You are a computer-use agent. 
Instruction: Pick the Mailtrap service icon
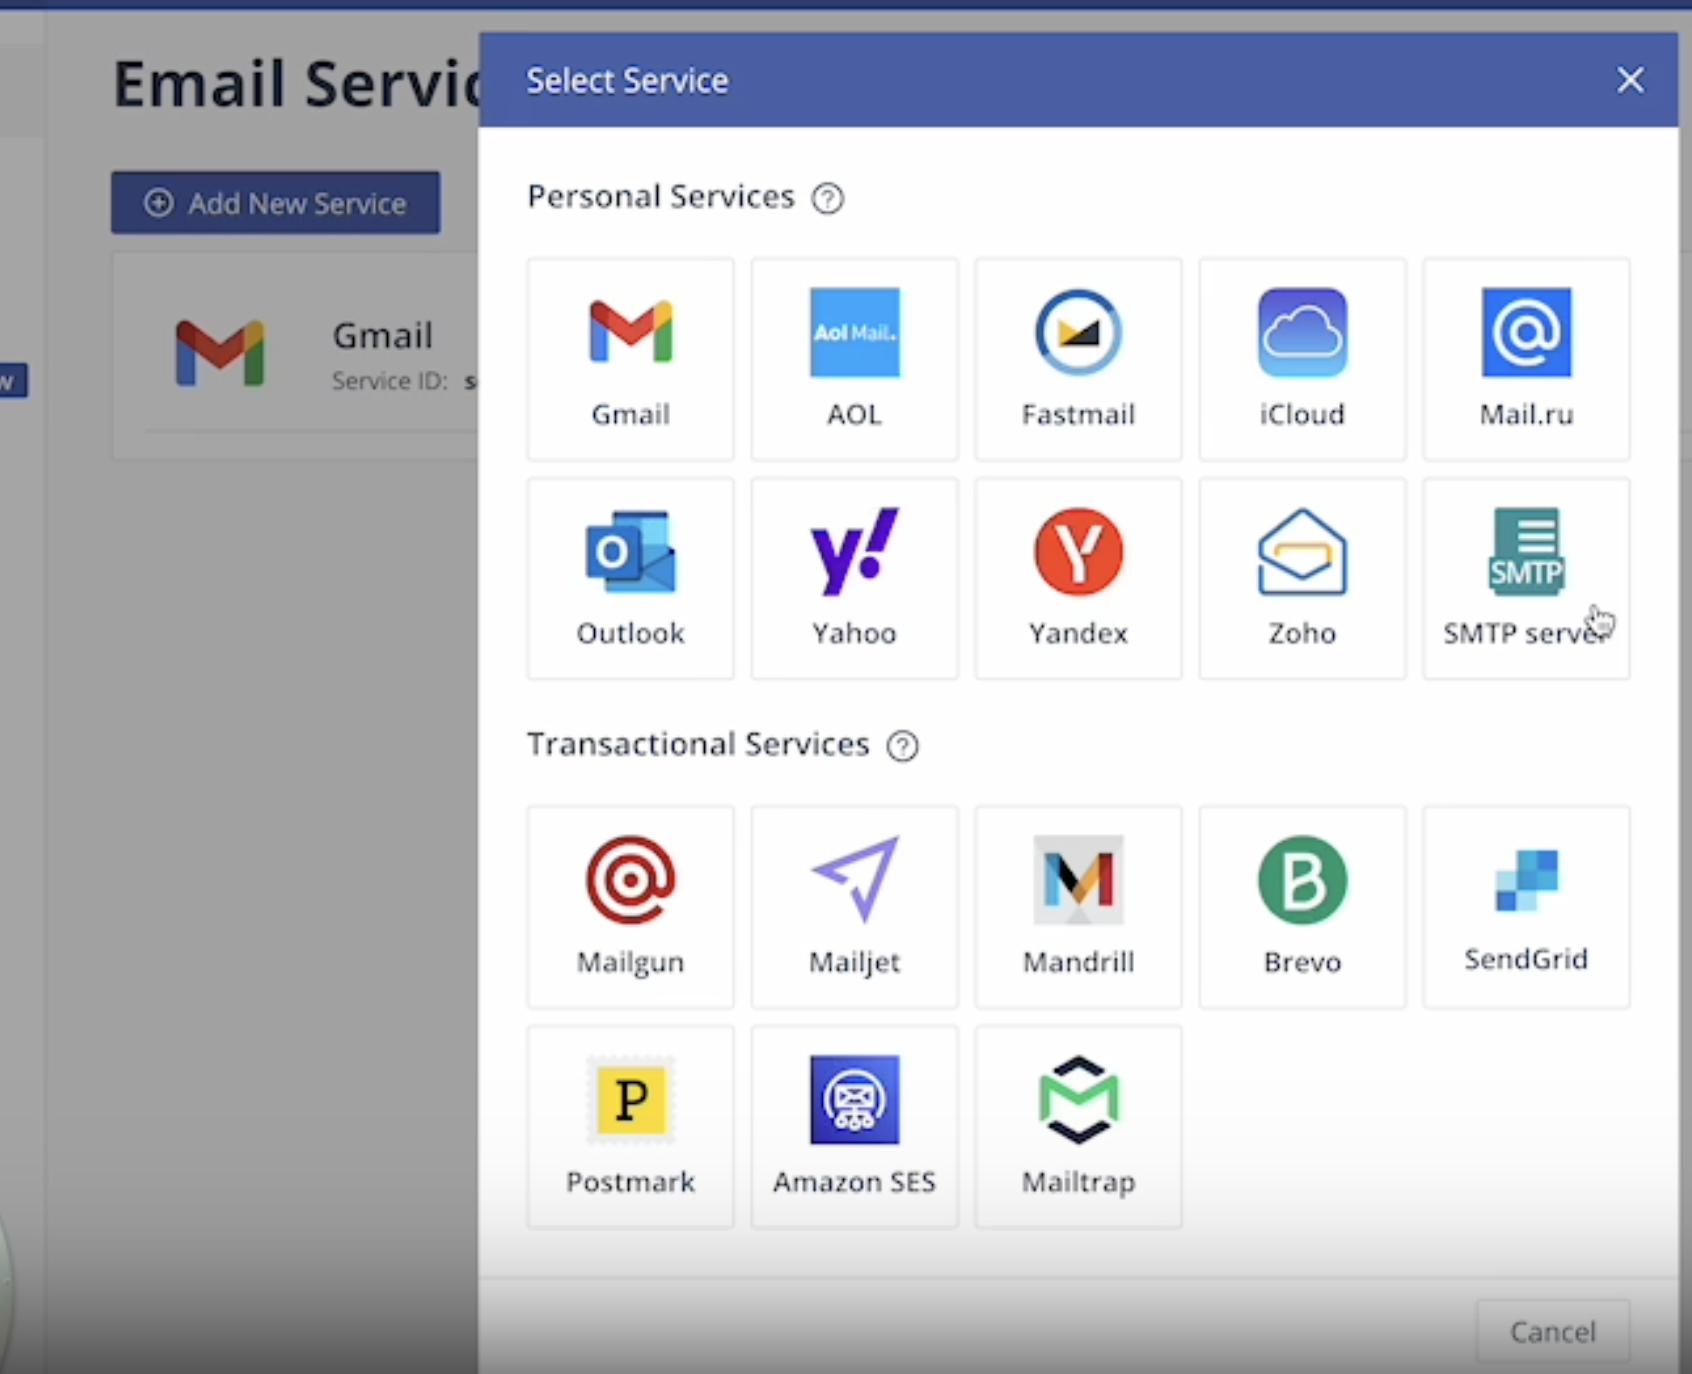(x=1078, y=1099)
